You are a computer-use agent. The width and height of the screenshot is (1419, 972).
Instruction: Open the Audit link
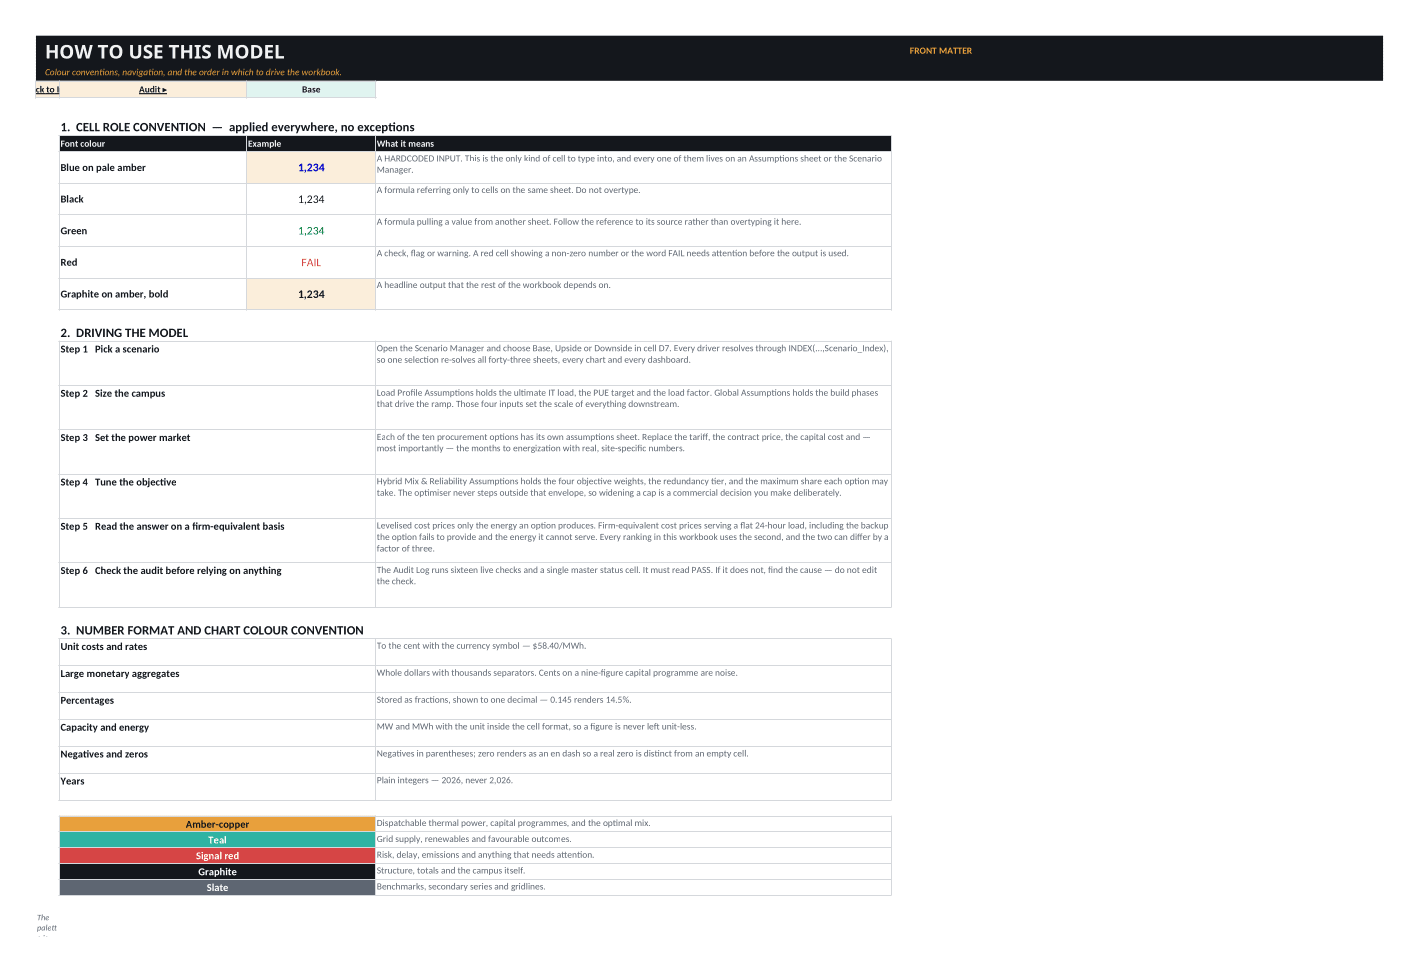[x=153, y=90]
